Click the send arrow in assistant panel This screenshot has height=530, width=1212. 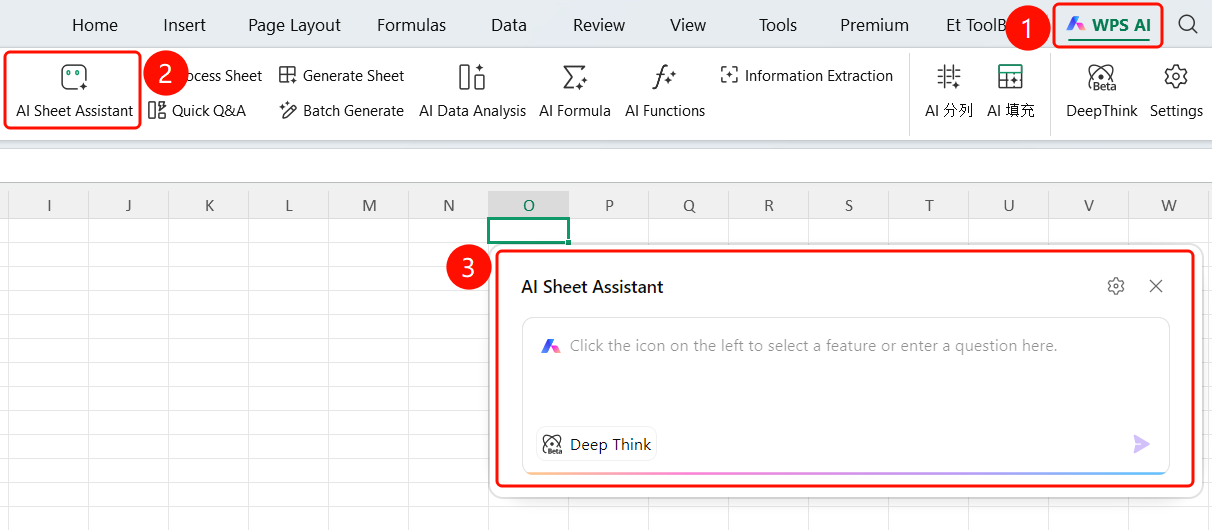(1141, 444)
